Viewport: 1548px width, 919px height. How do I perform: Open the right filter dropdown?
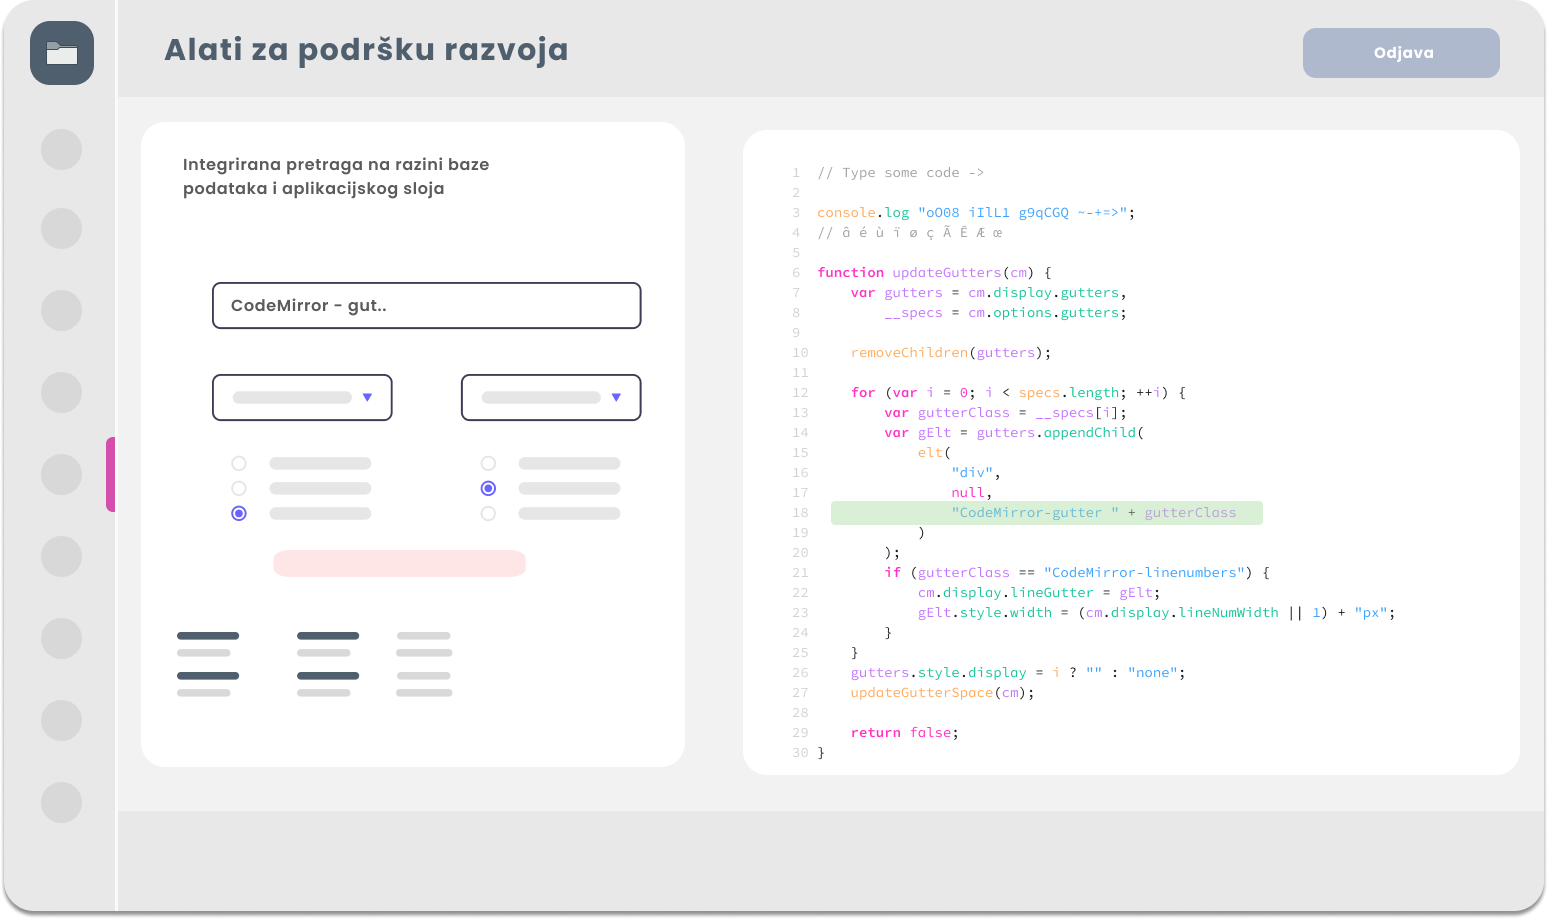pyautogui.click(x=551, y=397)
